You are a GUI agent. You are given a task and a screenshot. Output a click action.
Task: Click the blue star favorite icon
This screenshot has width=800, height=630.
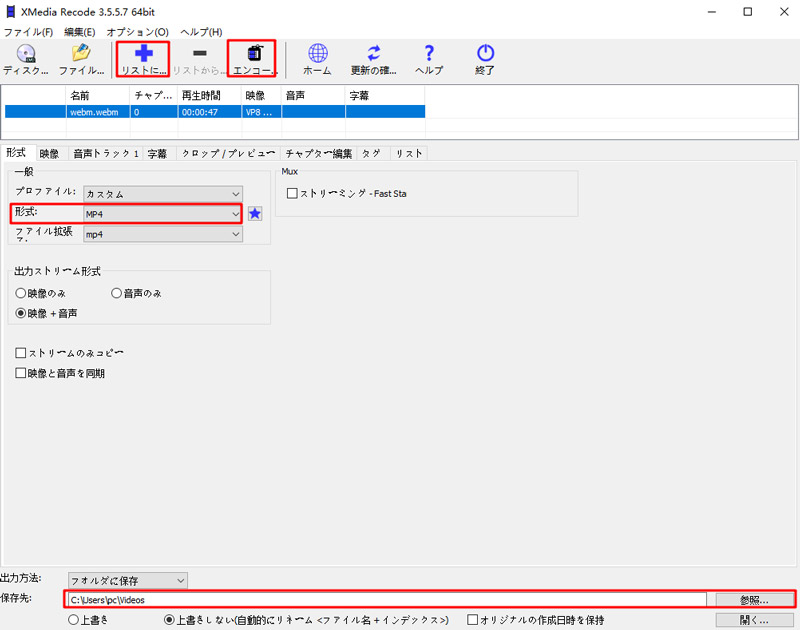point(255,213)
